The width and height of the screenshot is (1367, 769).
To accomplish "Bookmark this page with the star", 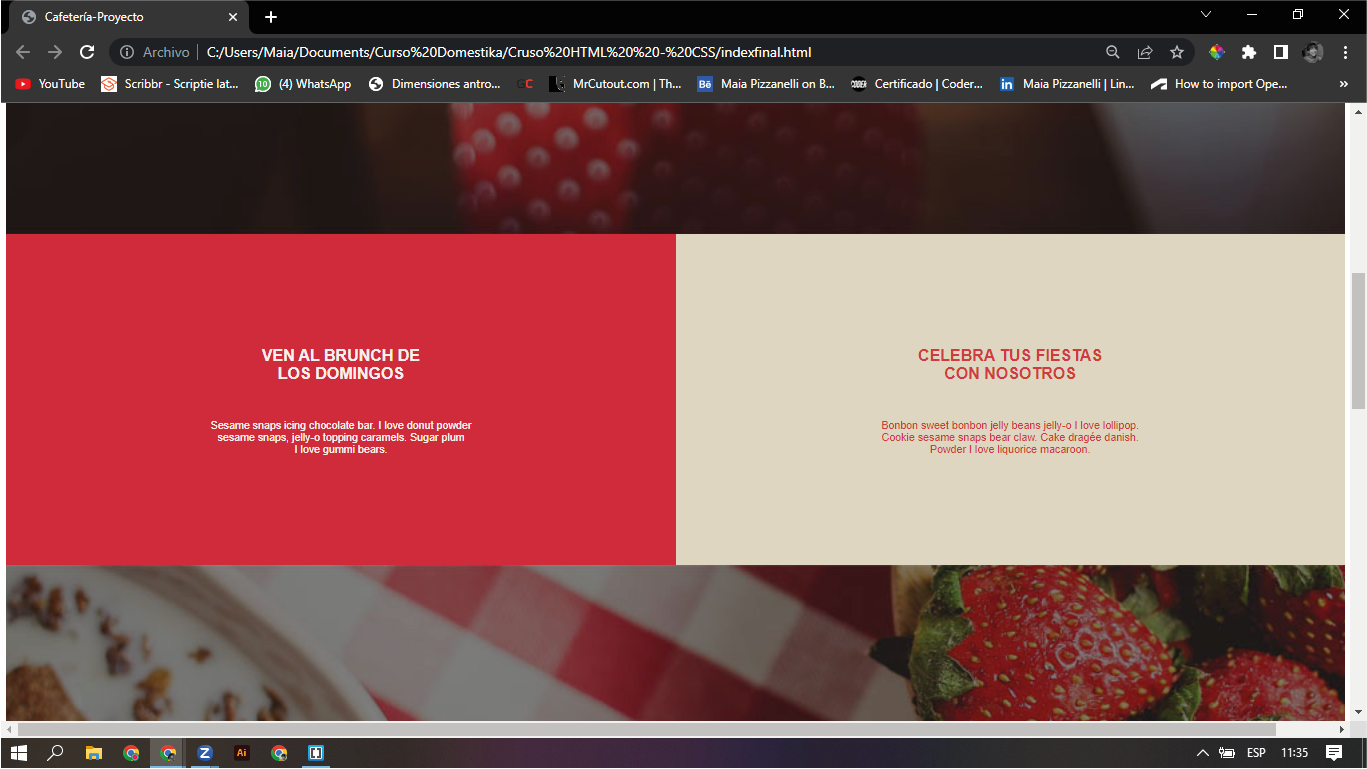I will point(1177,52).
